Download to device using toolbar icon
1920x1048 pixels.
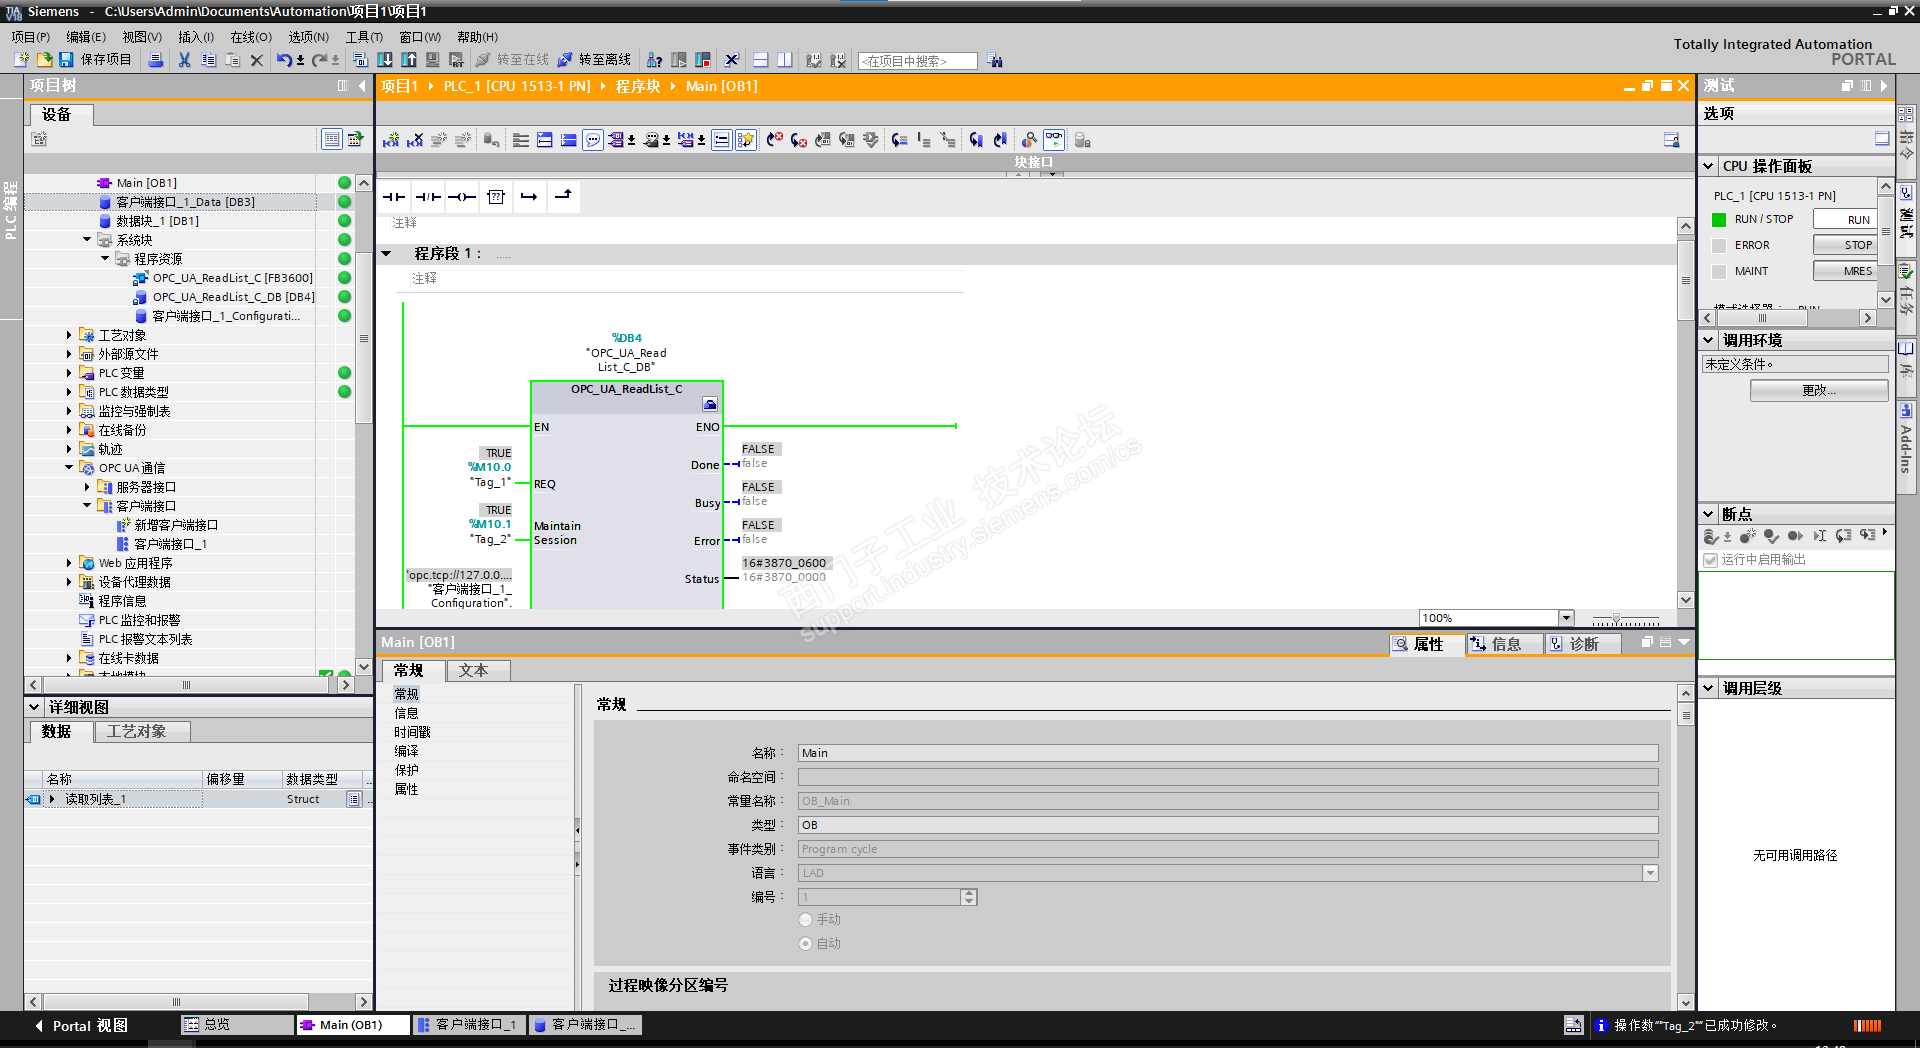[x=384, y=60]
